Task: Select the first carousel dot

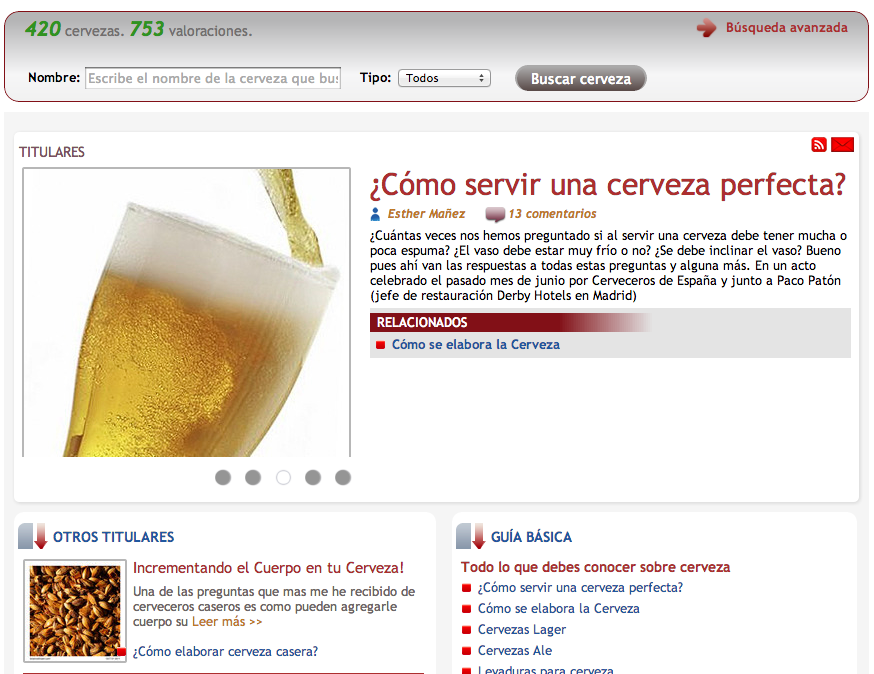Action: point(223,477)
